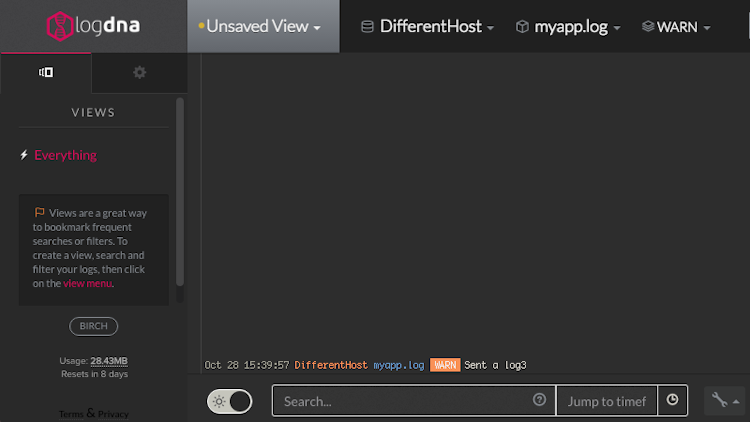
Task: Click the view menu link
Action: tap(87, 283)
